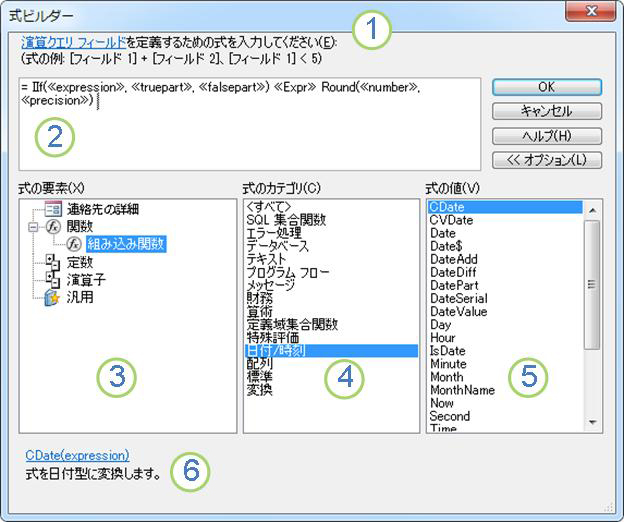Image resolution: width=624 pixels, height=522 pixels.
Task: Select DateAdd function value
Action: click(505, 259)
